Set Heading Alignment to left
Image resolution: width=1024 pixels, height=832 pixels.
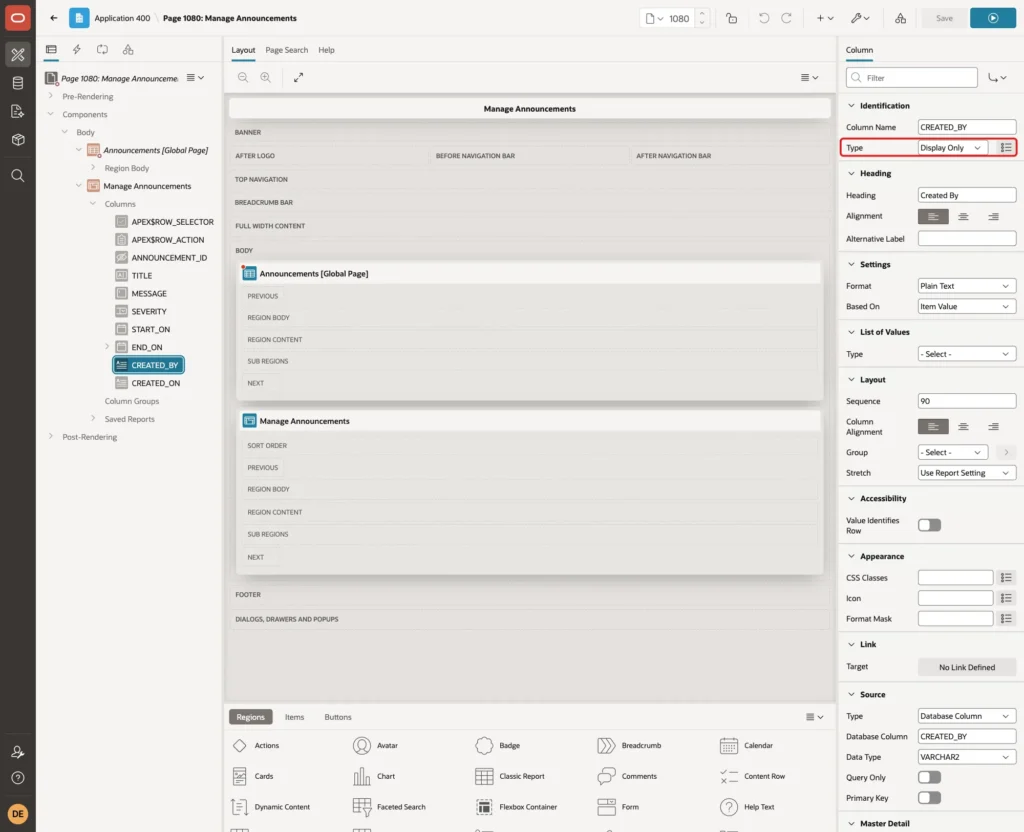pyautogui.click(x=933, y=216)
